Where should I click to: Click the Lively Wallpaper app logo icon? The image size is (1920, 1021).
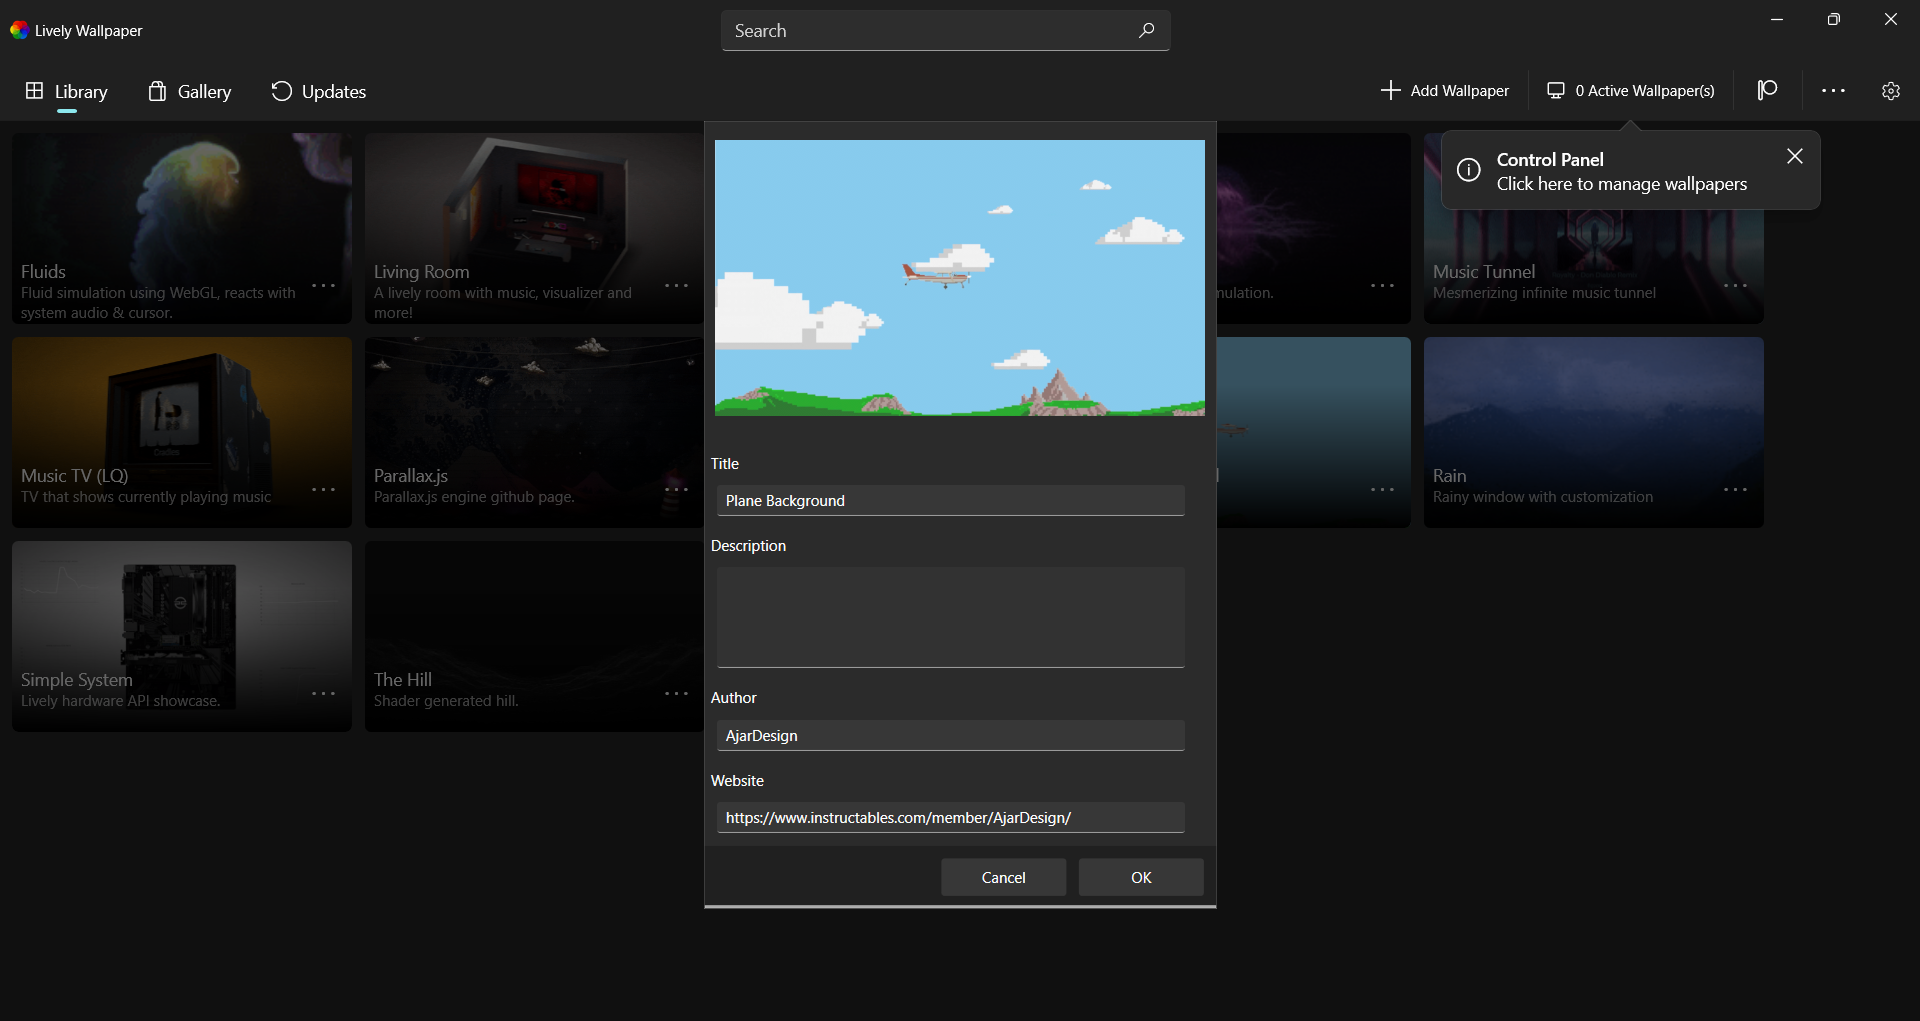(x=19, y=30)
